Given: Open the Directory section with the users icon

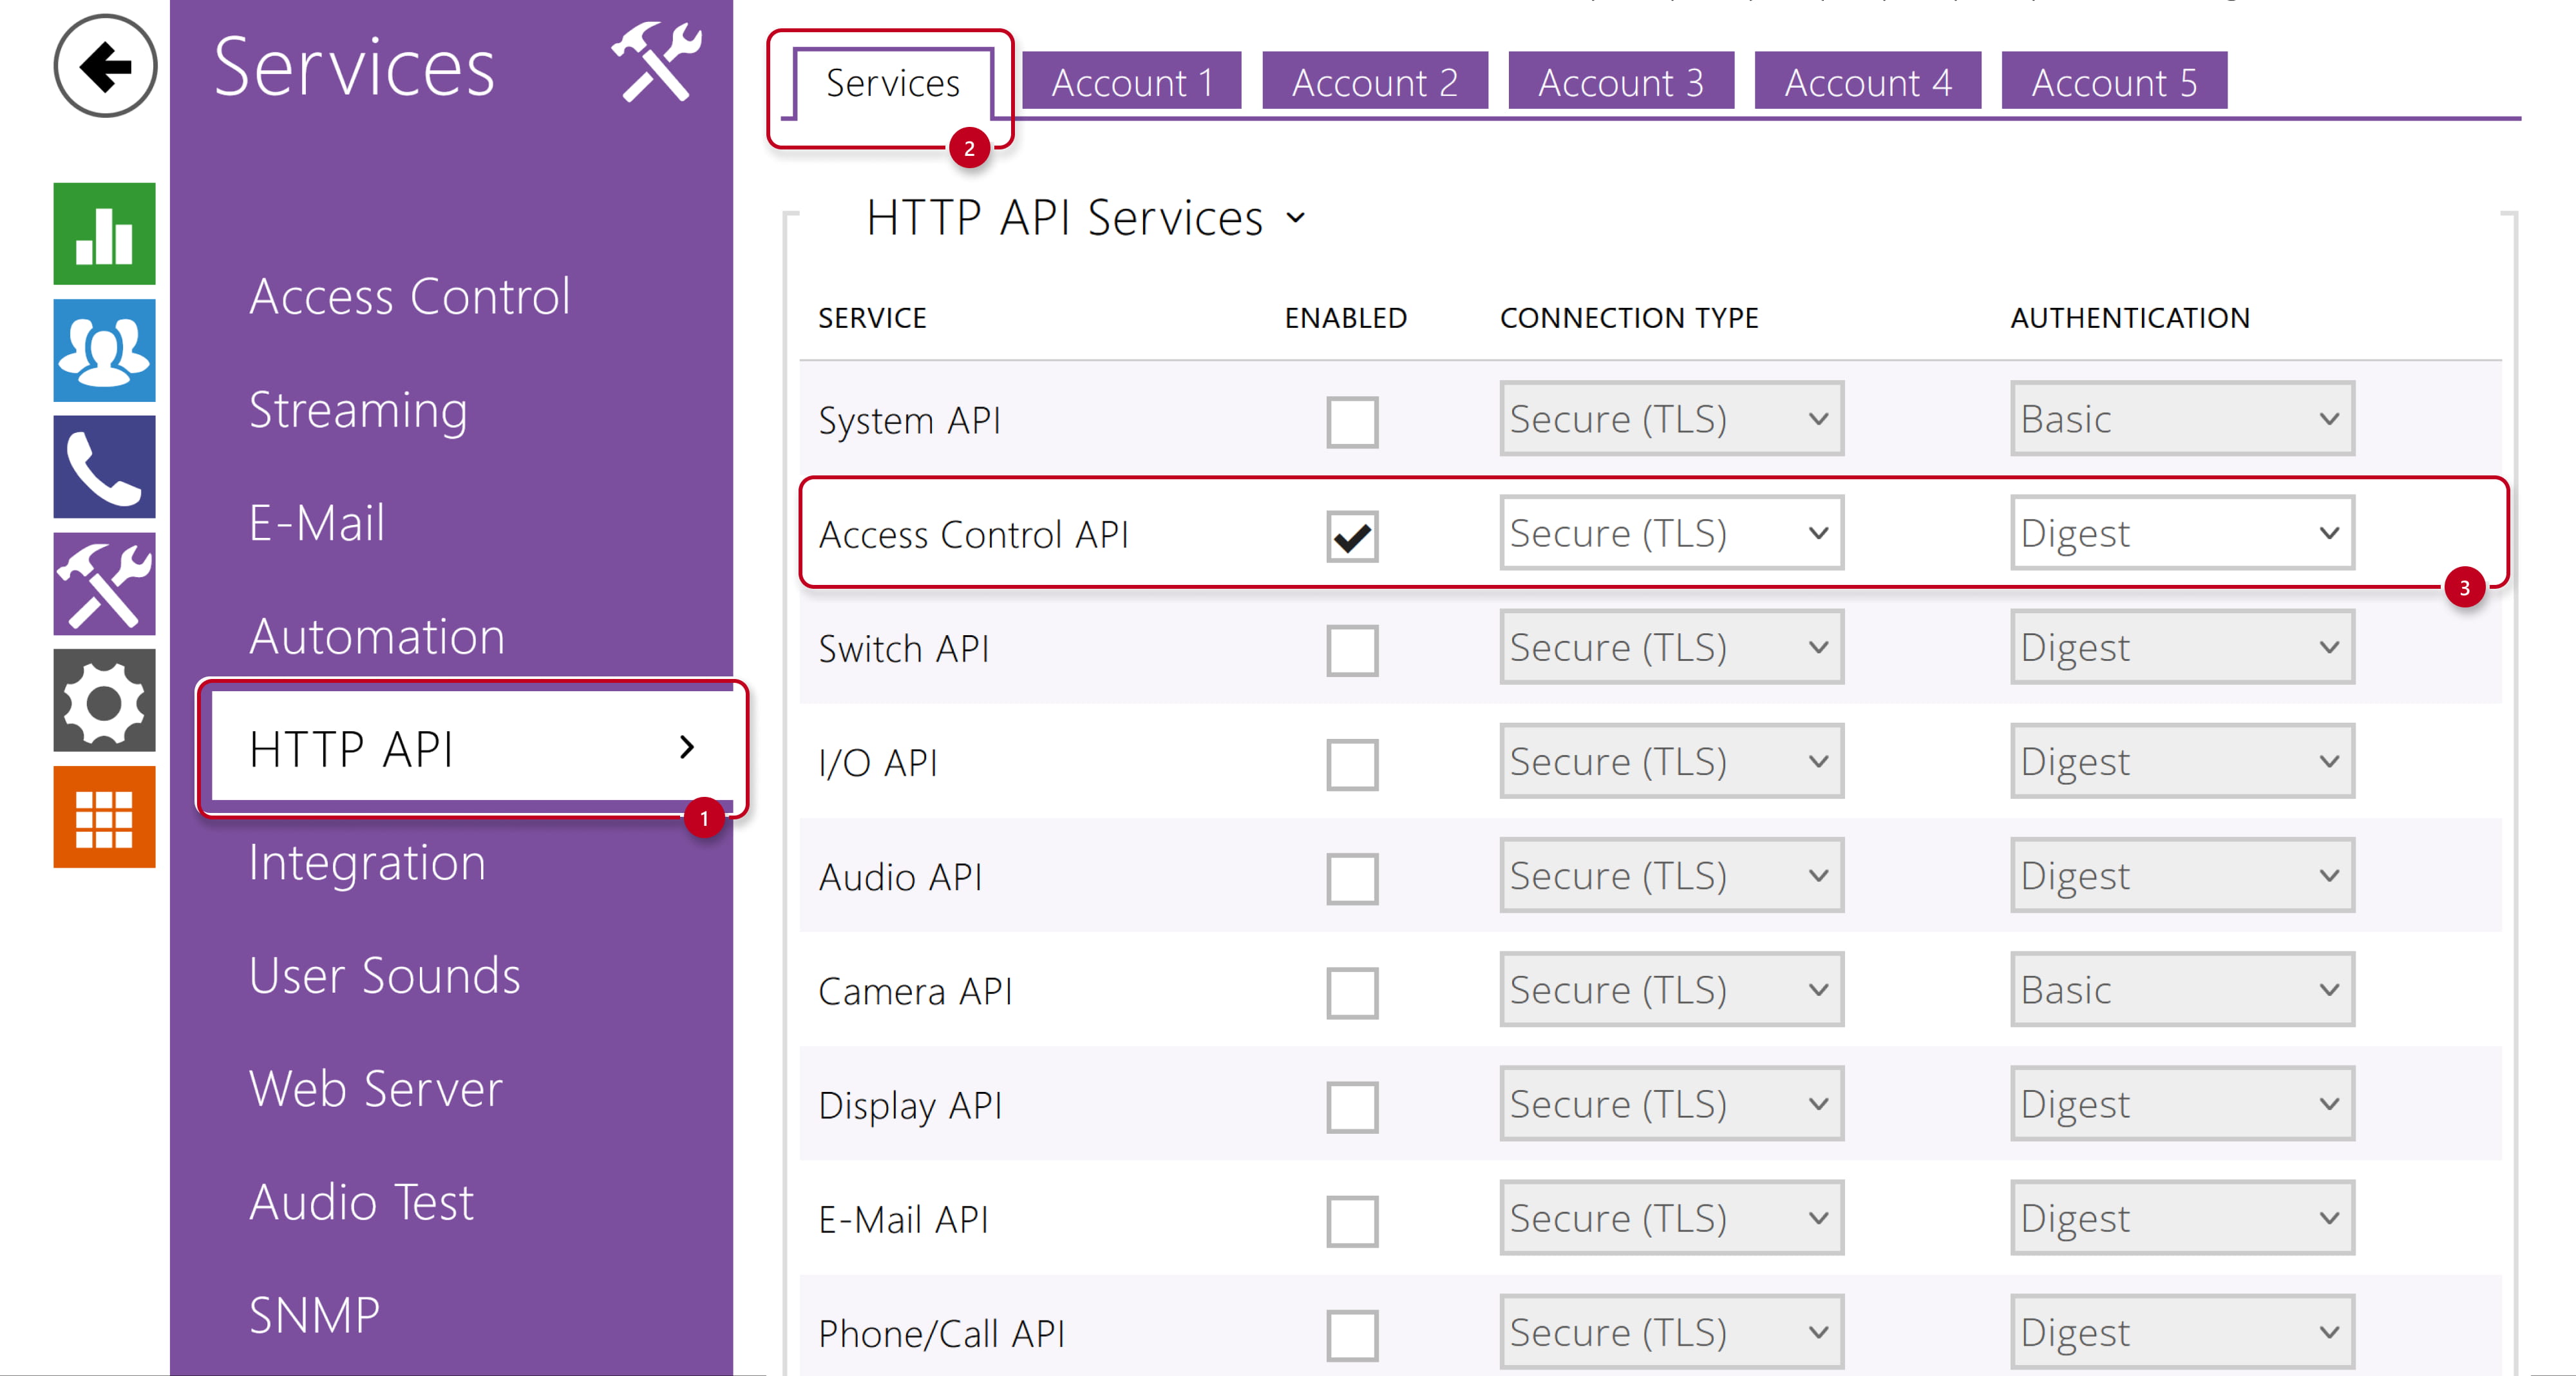Looking at the screenshot, I should point(105,350).
